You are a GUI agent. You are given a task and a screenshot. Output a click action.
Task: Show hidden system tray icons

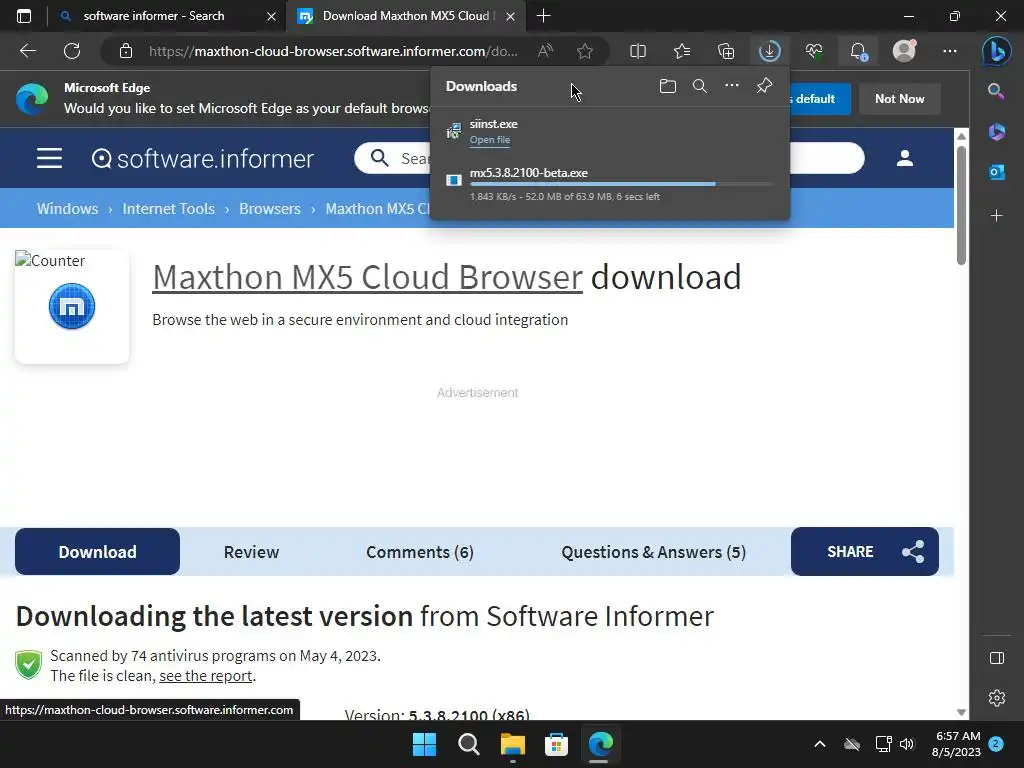pos(820,744)
